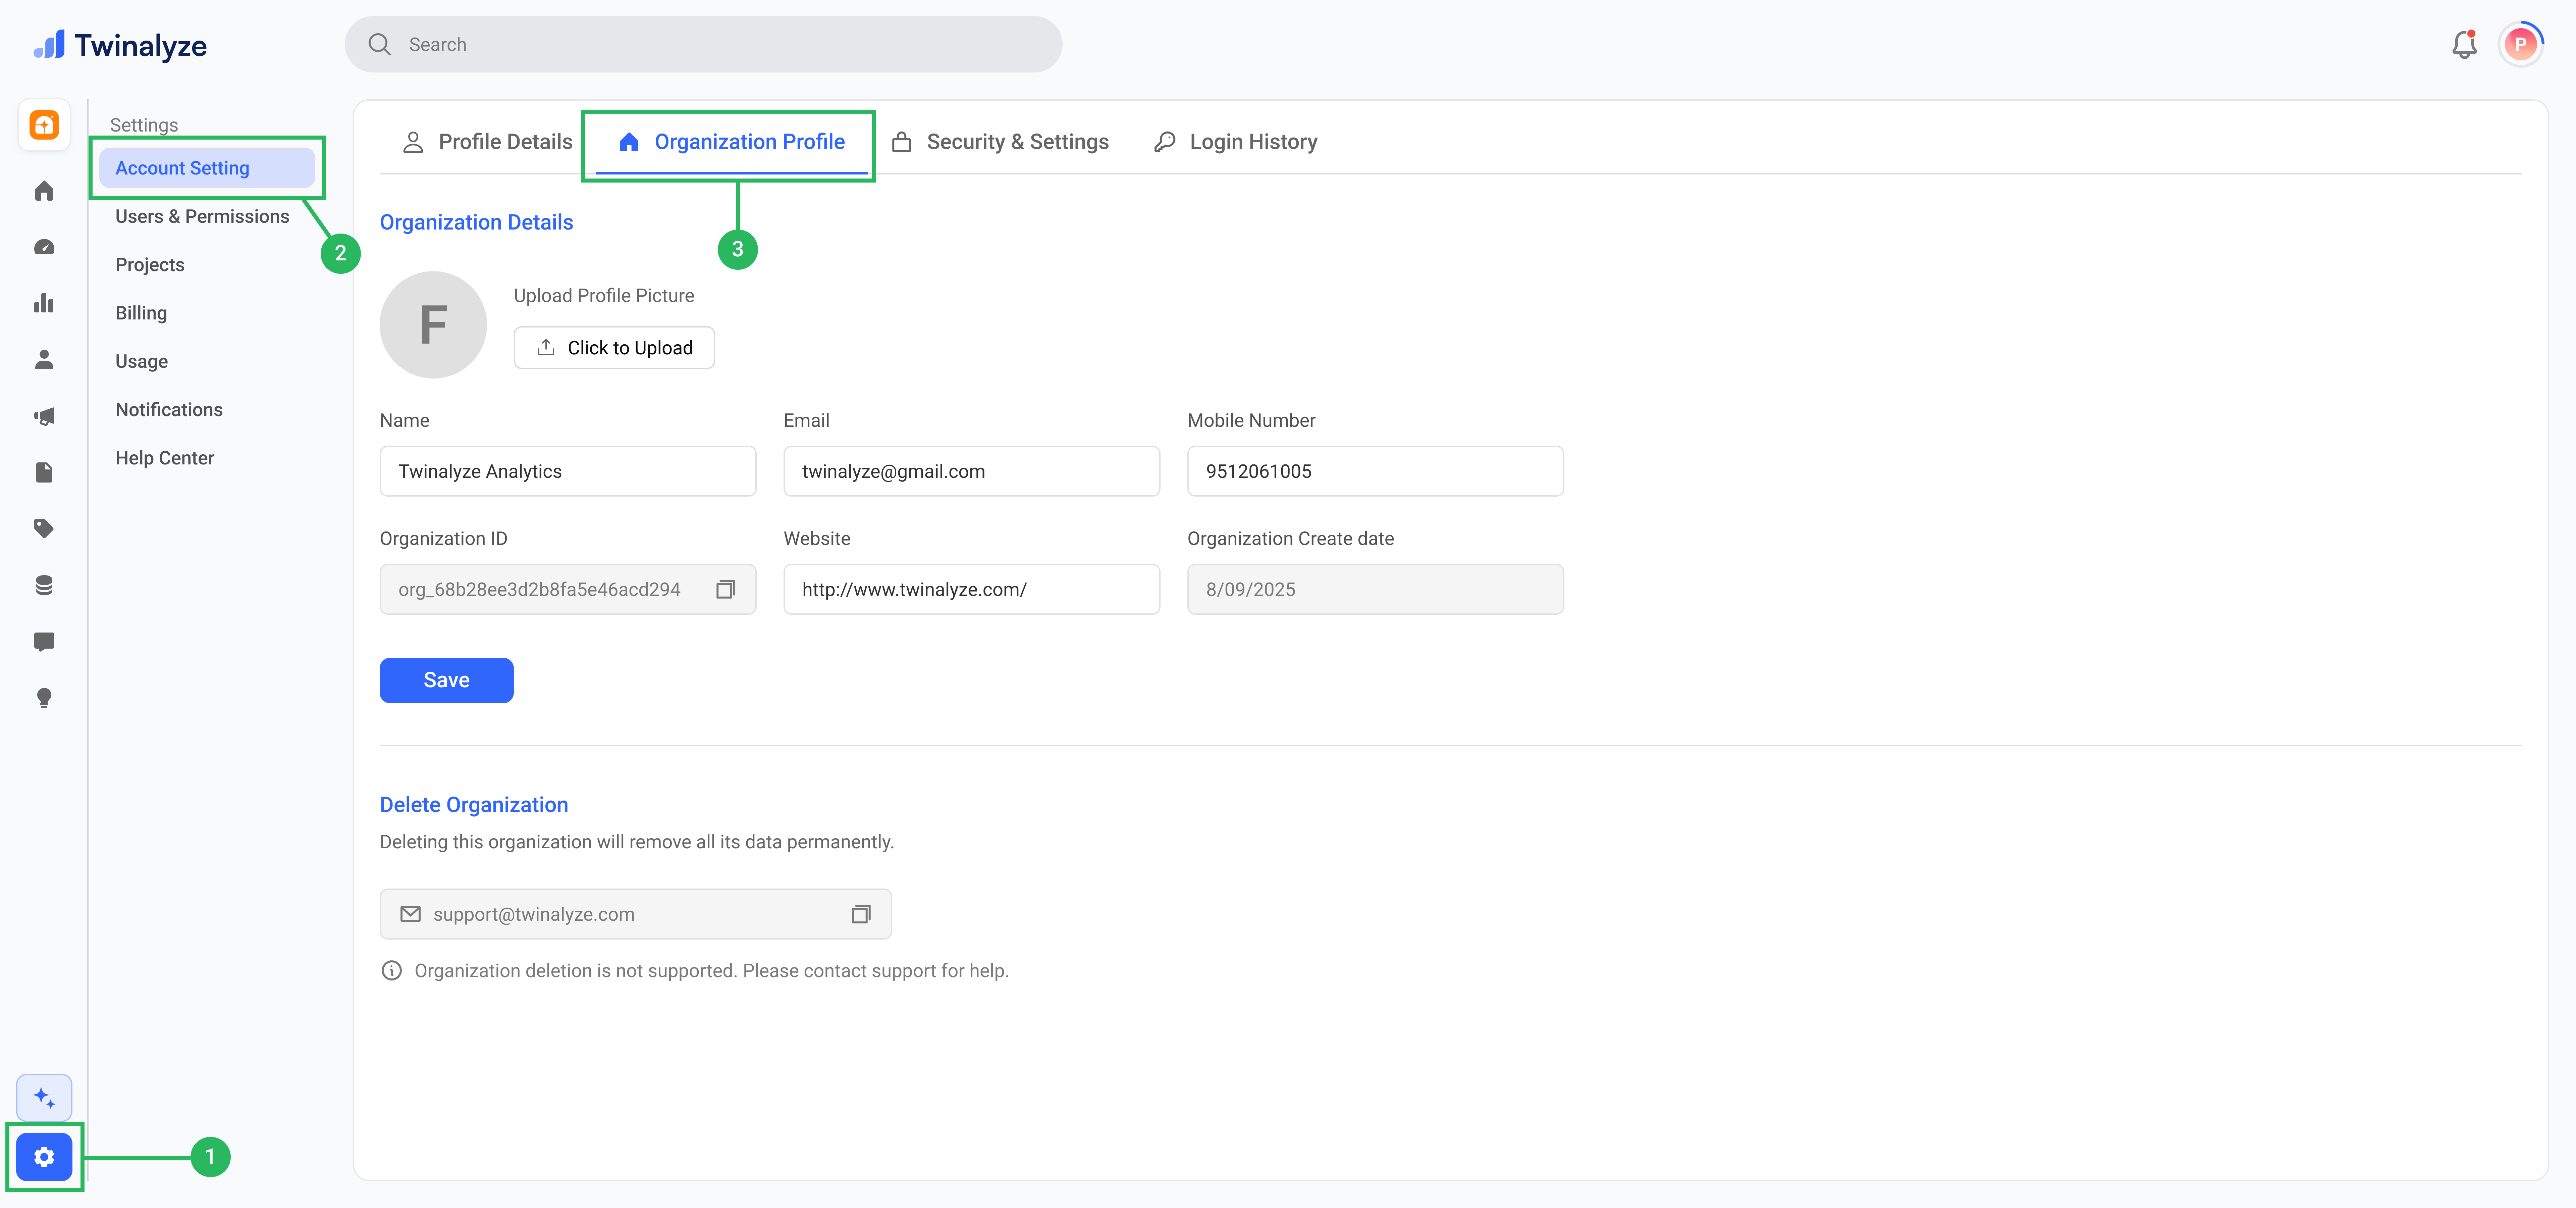The height and width of the screenshot is (1208, 2576).
Task: Edit the Website URL field
Action: click(x=972, y=589)
